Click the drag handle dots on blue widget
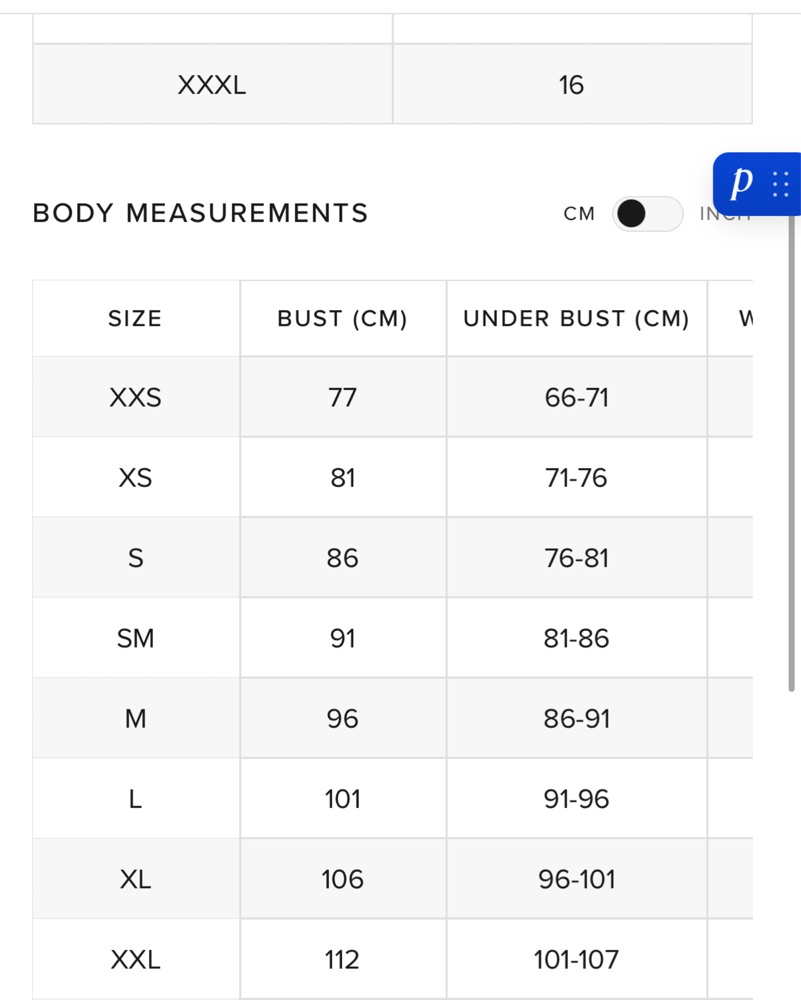 click(x=781, y=184)
